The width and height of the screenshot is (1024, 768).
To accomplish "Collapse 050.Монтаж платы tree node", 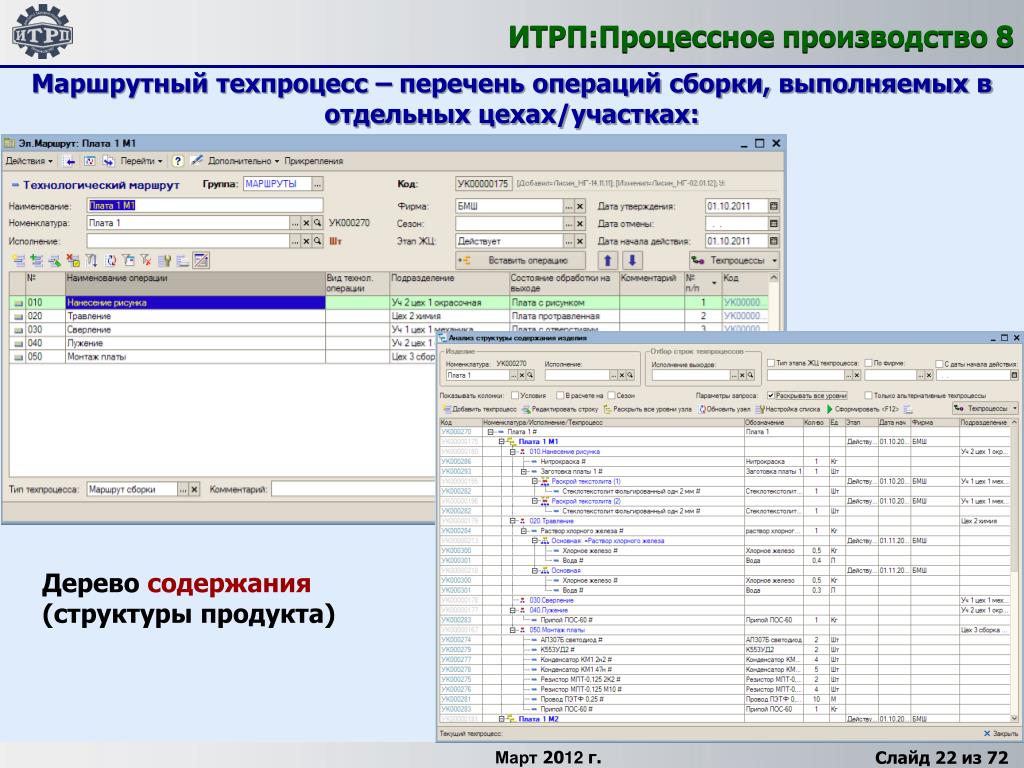I will (x=513, y=630).
